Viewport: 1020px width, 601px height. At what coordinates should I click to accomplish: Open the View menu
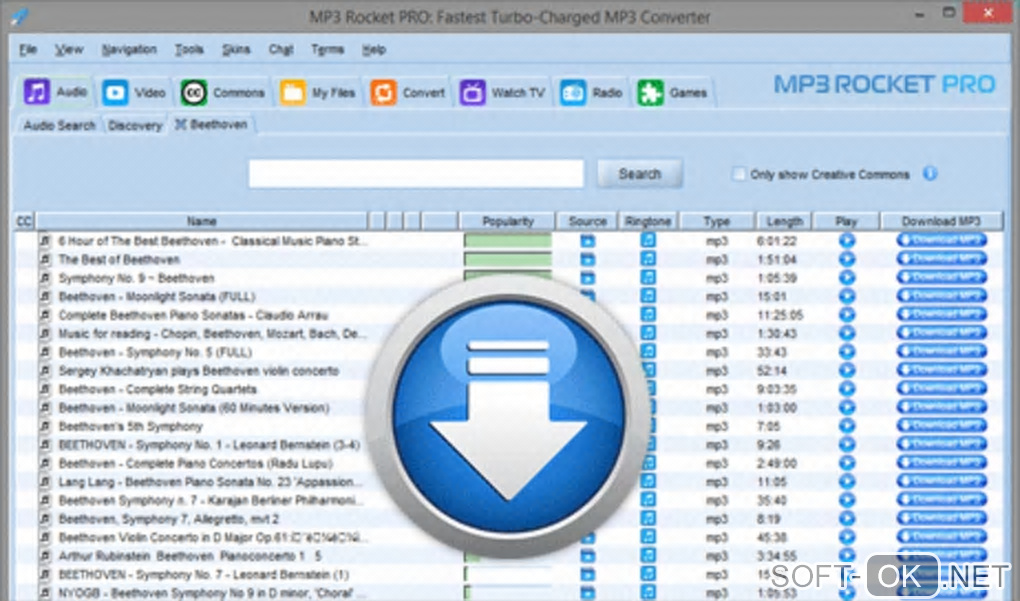[68, 49]
